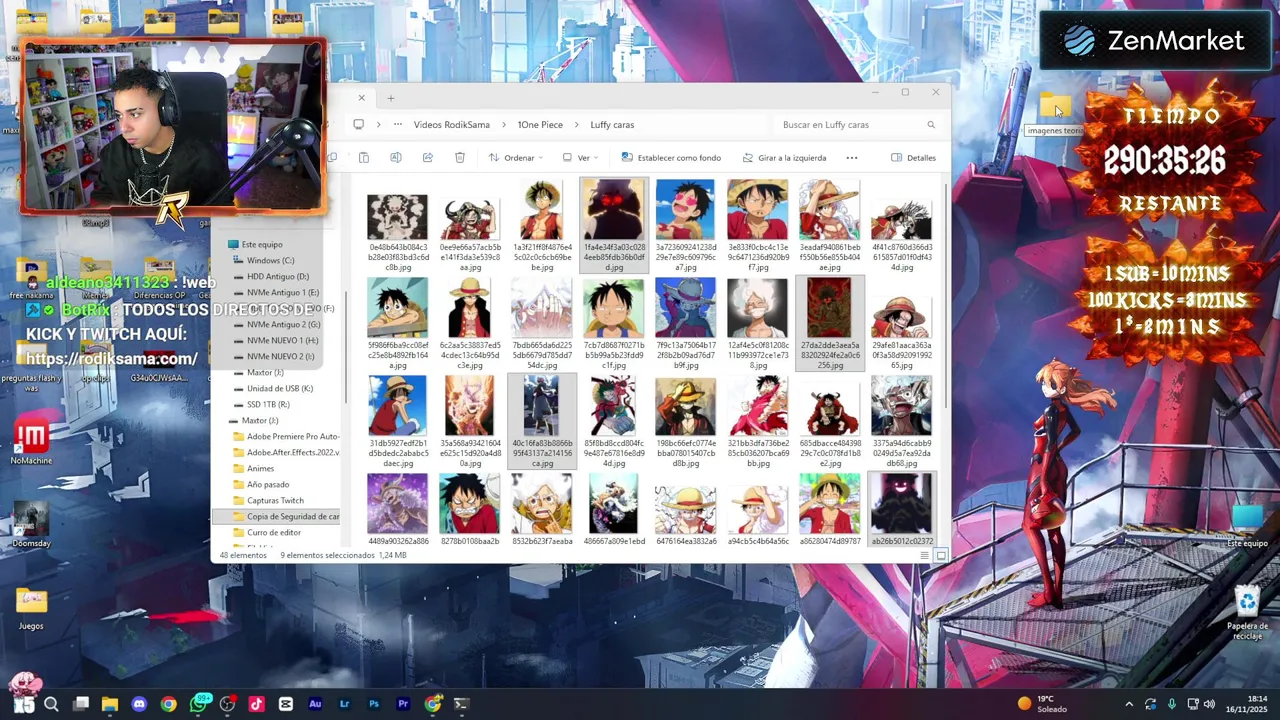Screen dimensions: 1280x720
Task: Switch to details list view in status bar
Action: point(924,555)
